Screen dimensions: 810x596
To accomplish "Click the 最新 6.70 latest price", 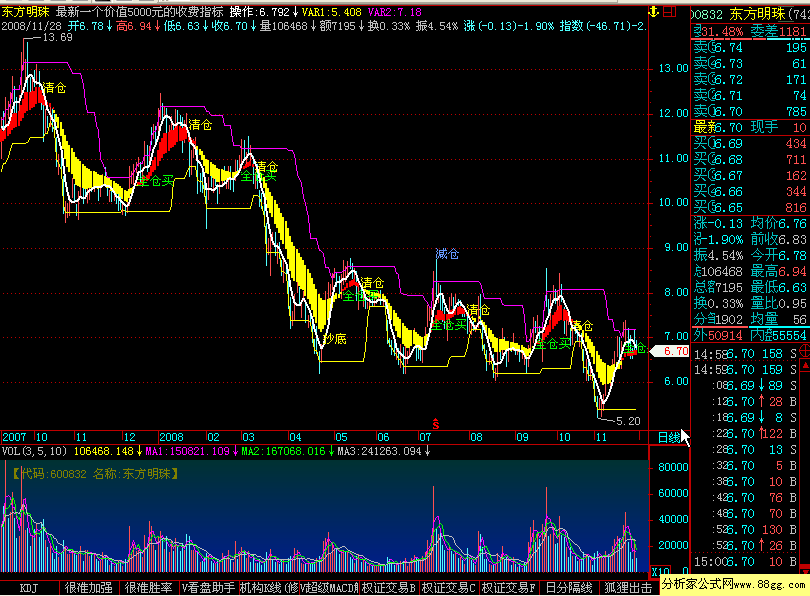I will pyautogui.click(x=718, y=127).
